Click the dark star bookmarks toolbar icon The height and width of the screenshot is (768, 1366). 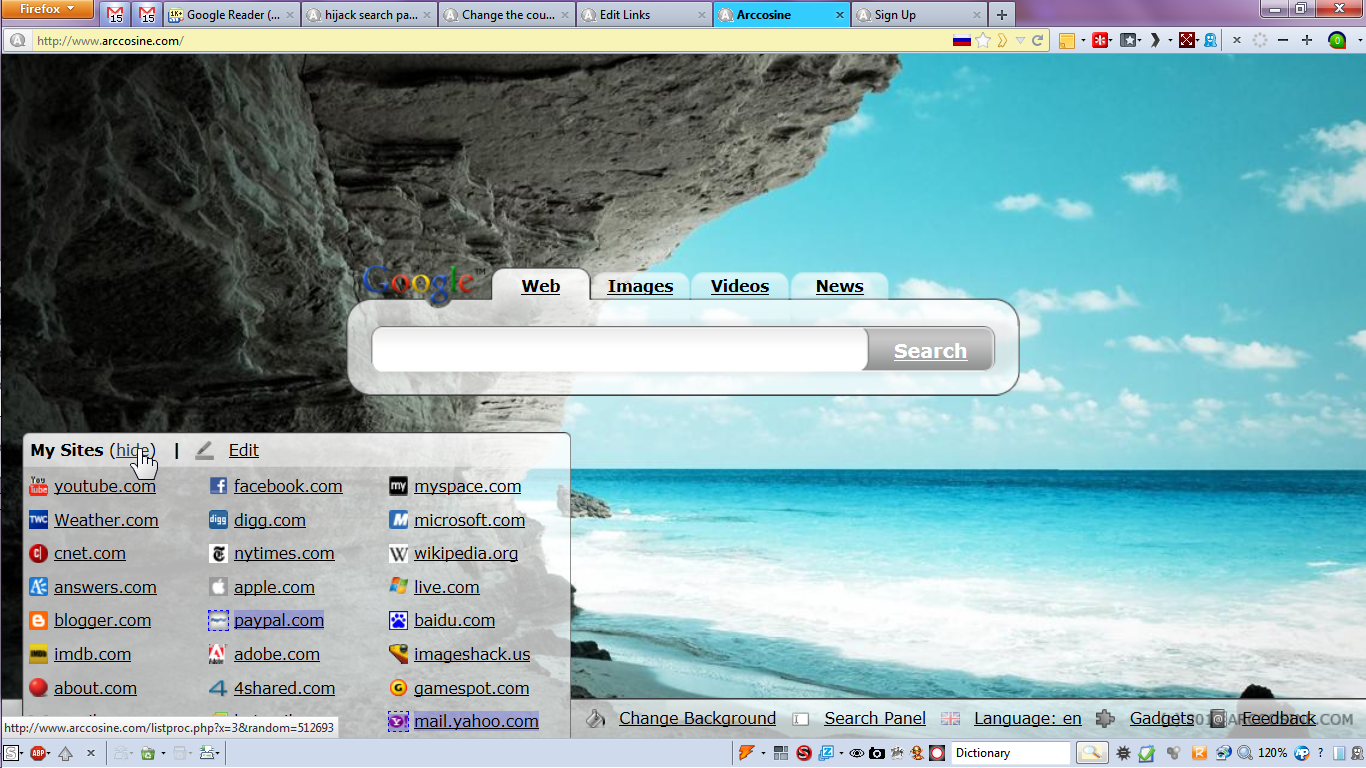(x=1128, y=41)
